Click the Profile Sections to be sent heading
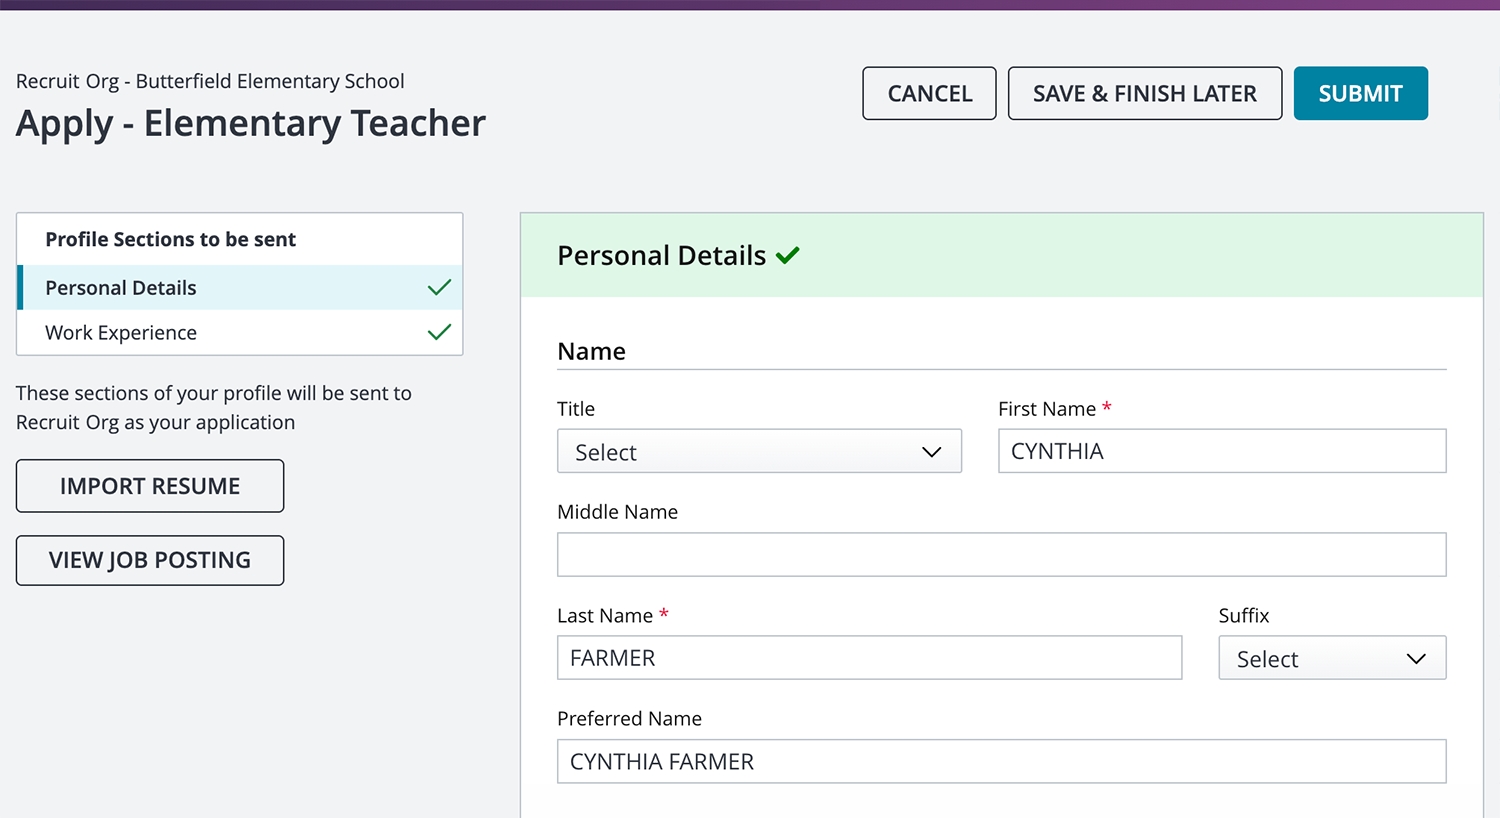 171,240
